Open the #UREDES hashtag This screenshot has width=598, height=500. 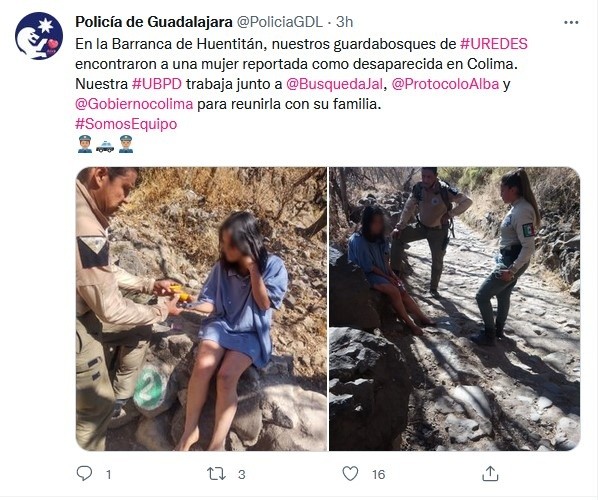pyautogui.click(x=494, y=44)
